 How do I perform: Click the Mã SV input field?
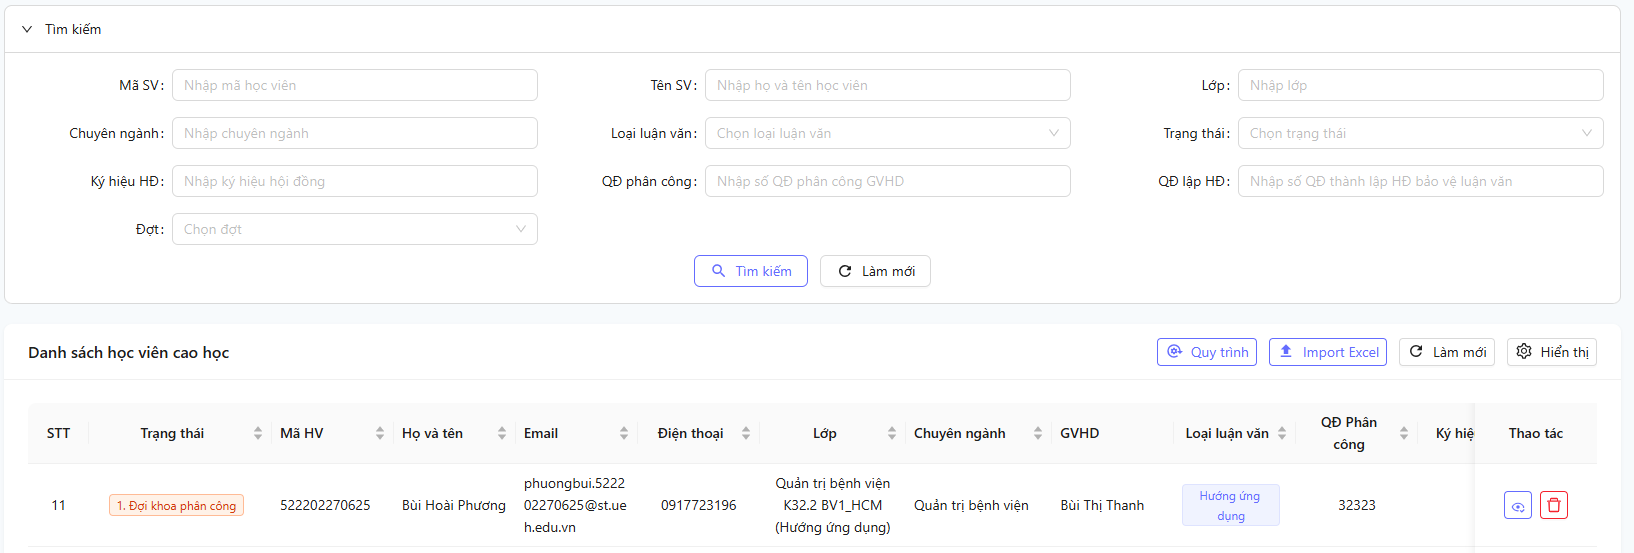354,85
